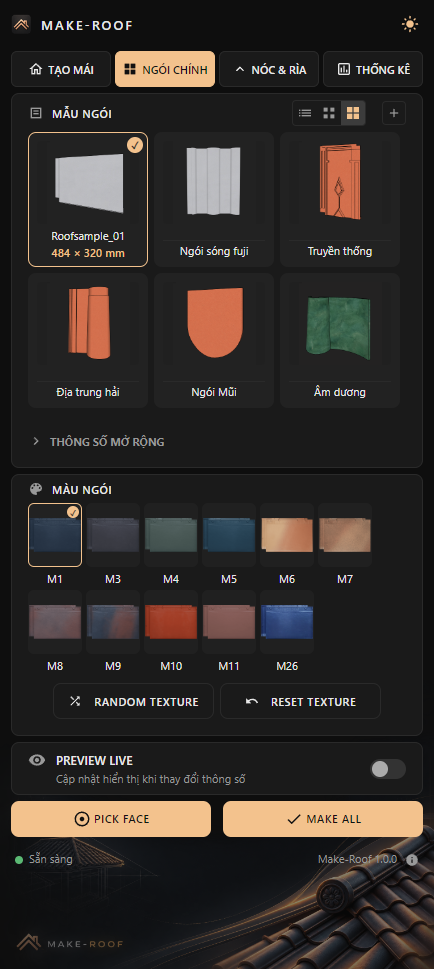Open the Tạo Mái tab
The image size is (434, 969).
pos(61,69)
